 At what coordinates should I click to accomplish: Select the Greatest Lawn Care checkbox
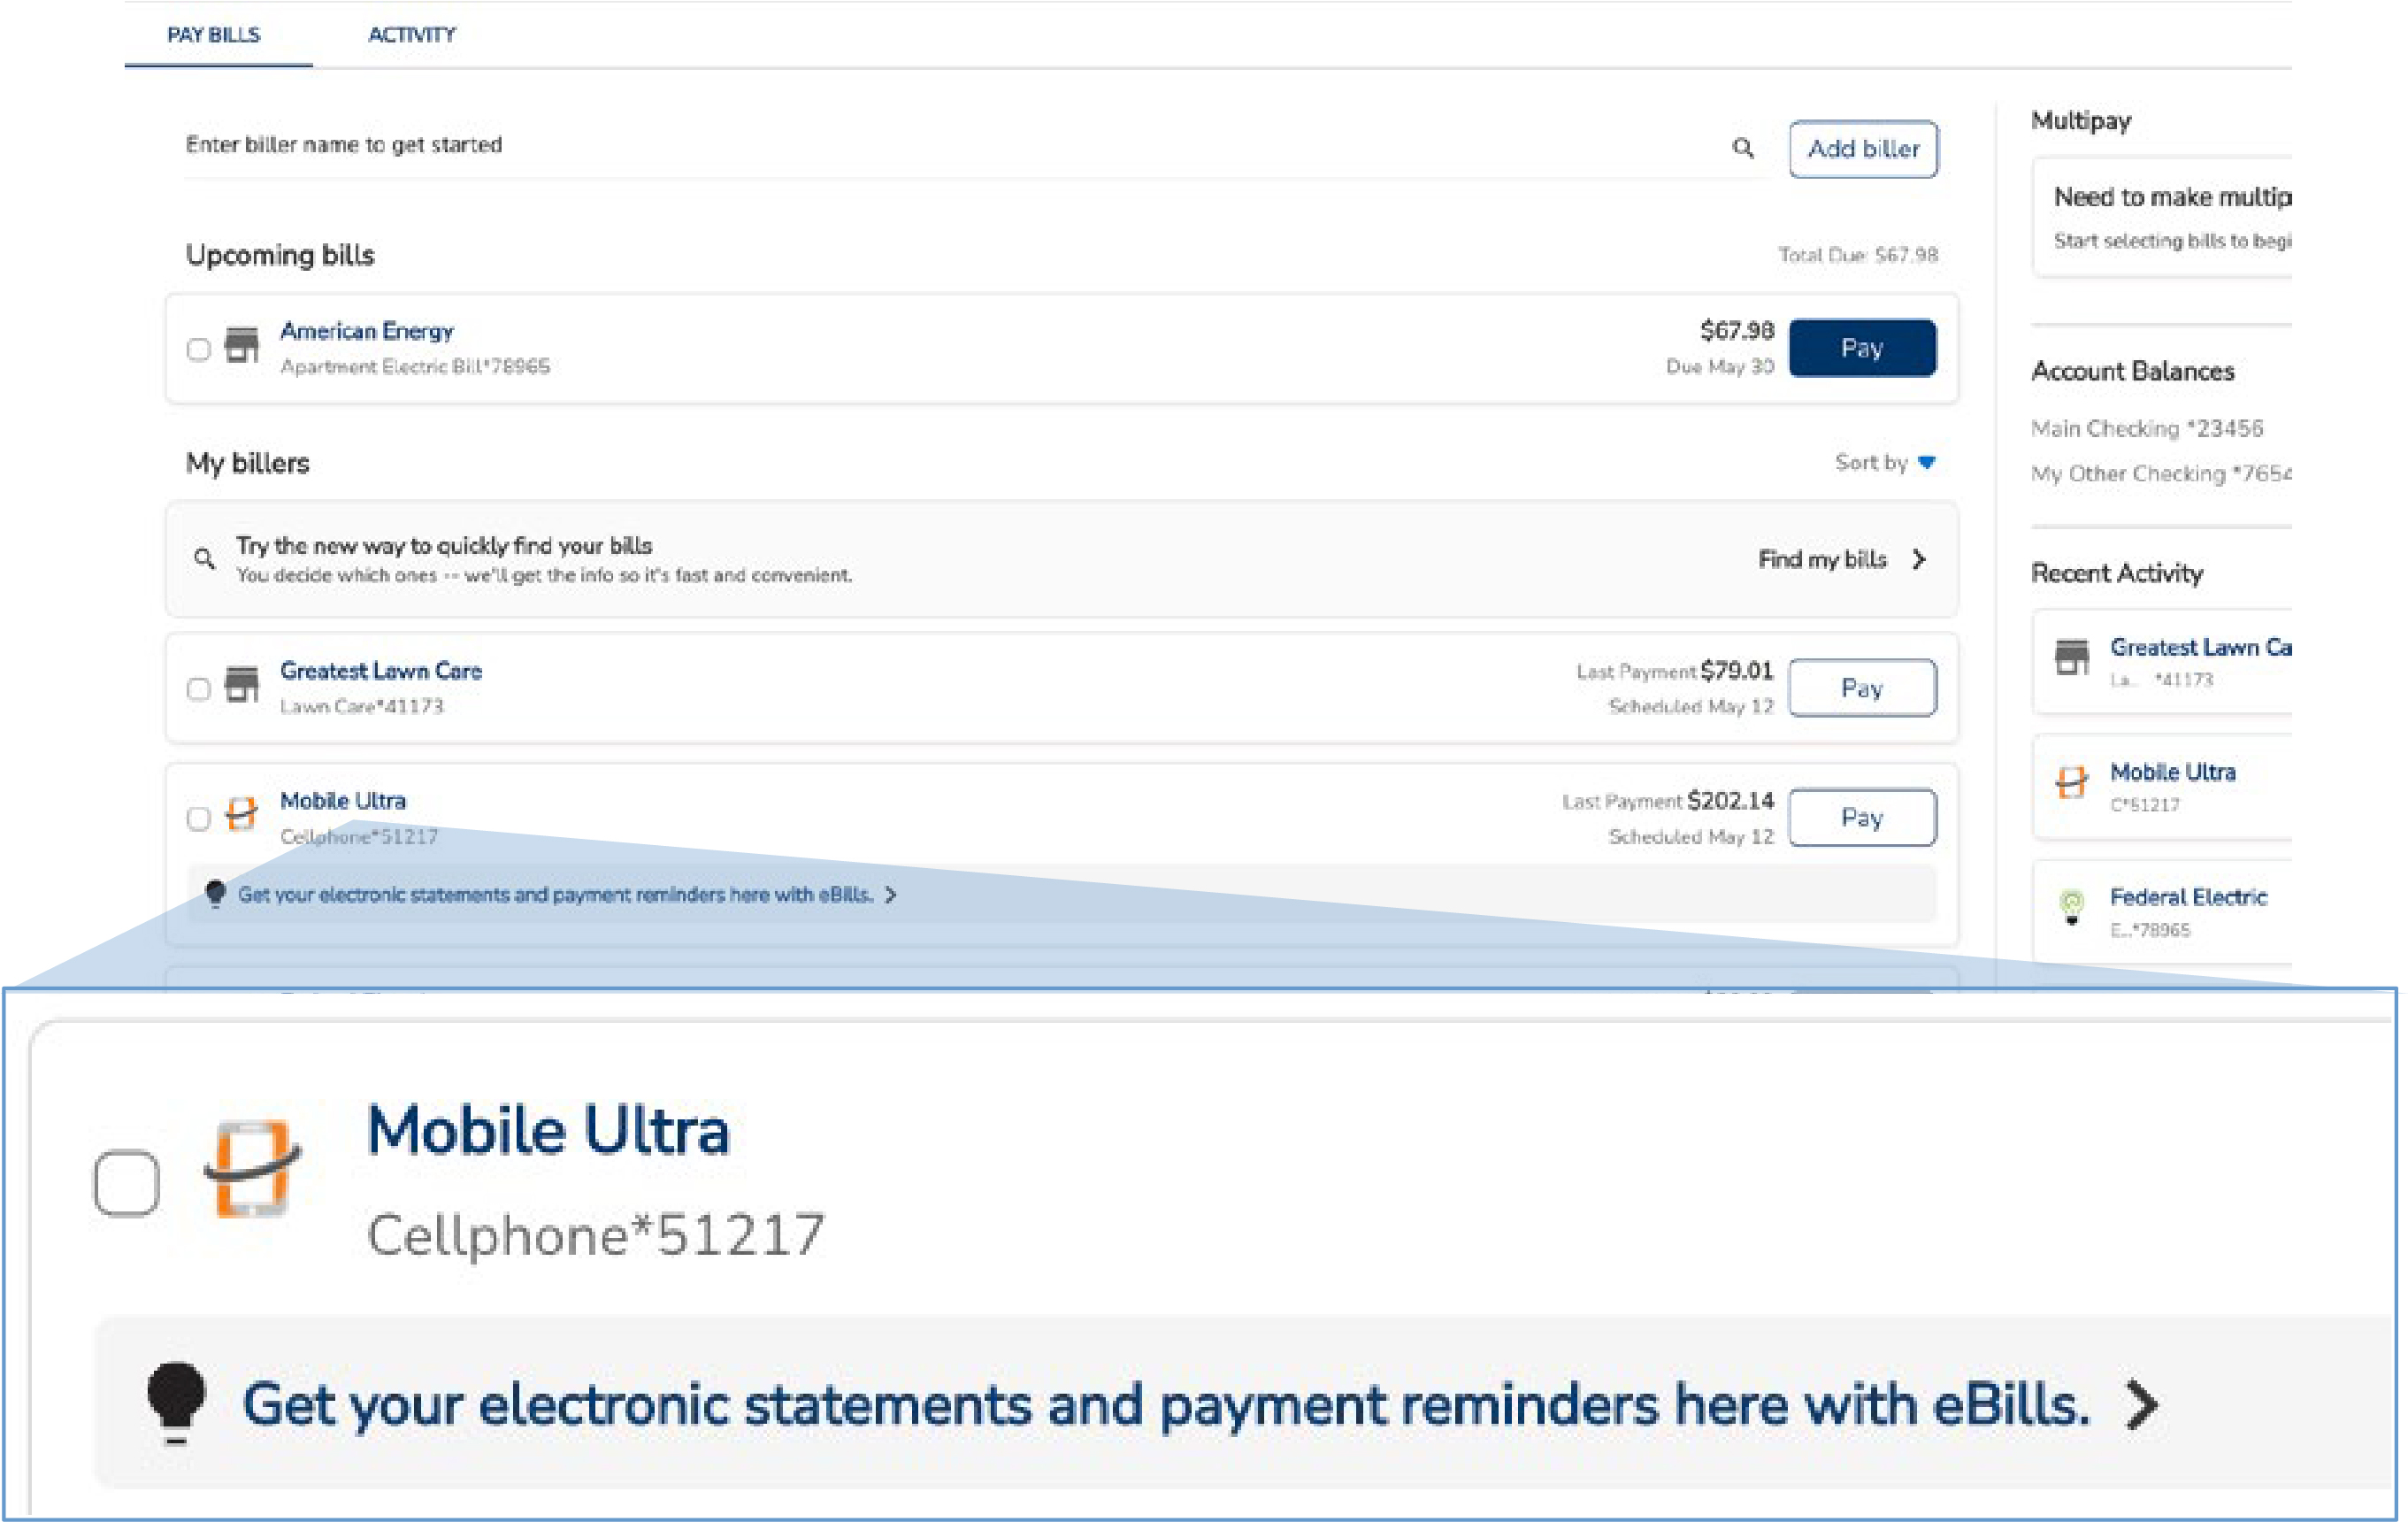tap(198, 689)
